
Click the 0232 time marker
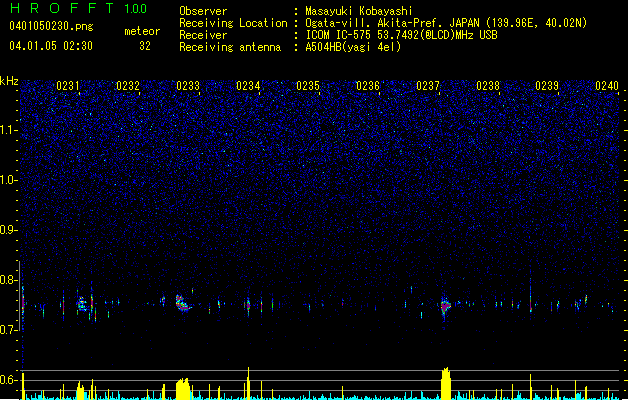(x=128, y=85)
